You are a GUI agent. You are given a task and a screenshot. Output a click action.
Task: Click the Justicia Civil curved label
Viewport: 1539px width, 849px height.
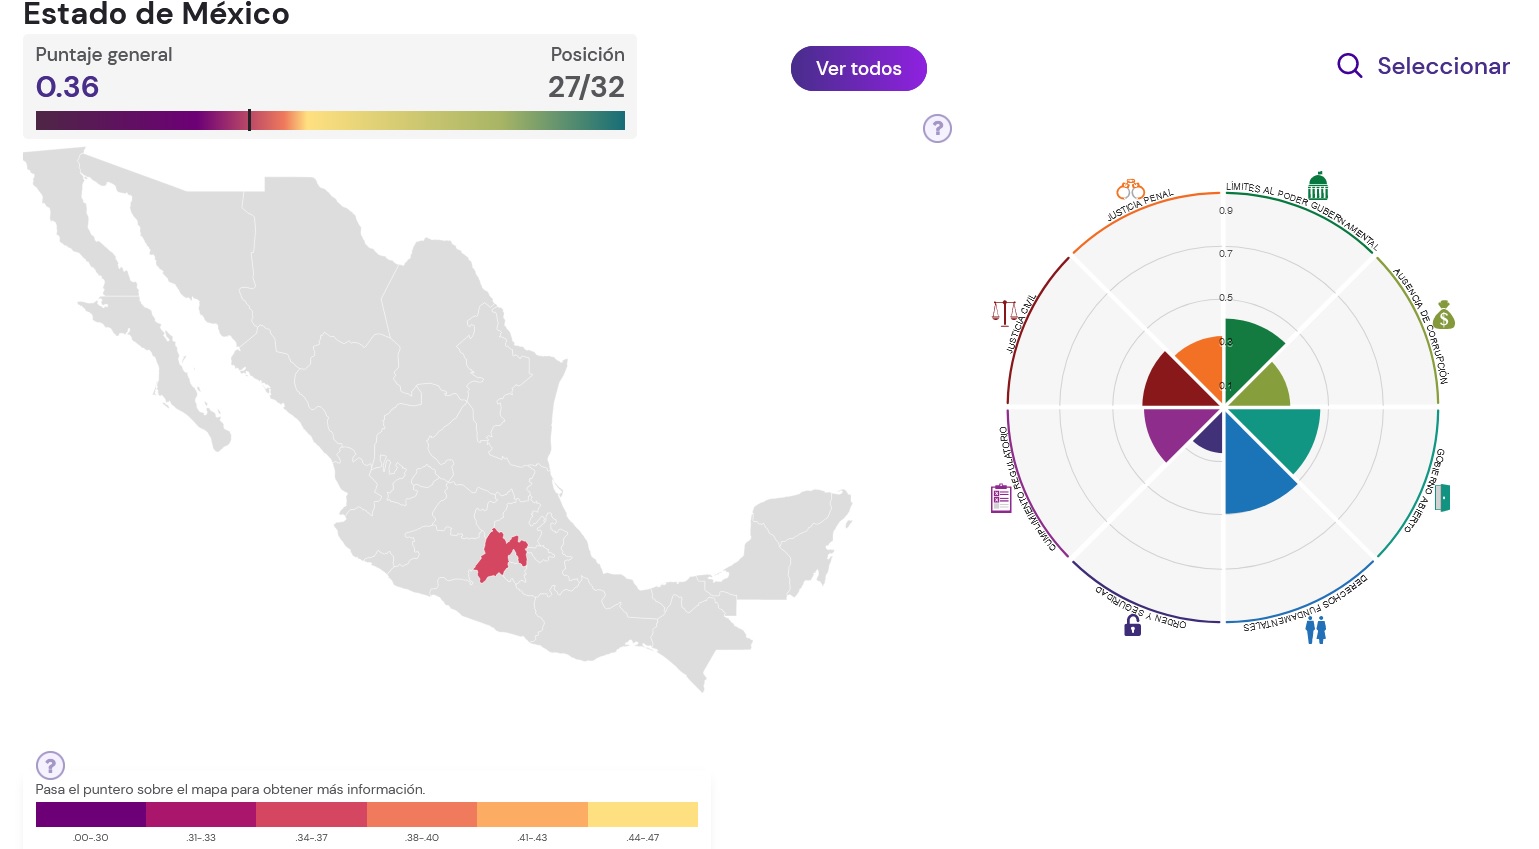(1022, 323)
